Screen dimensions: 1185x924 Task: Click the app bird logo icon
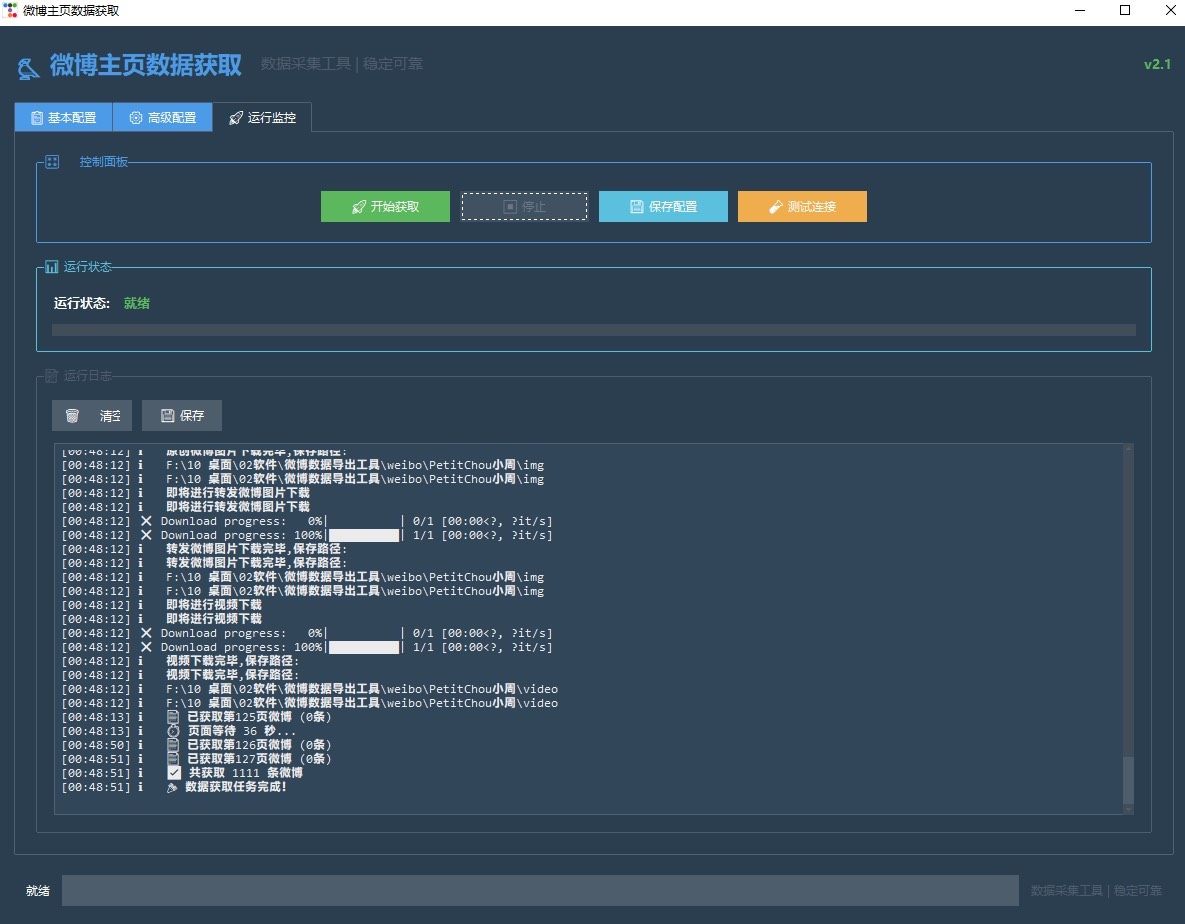coord(28,68)
